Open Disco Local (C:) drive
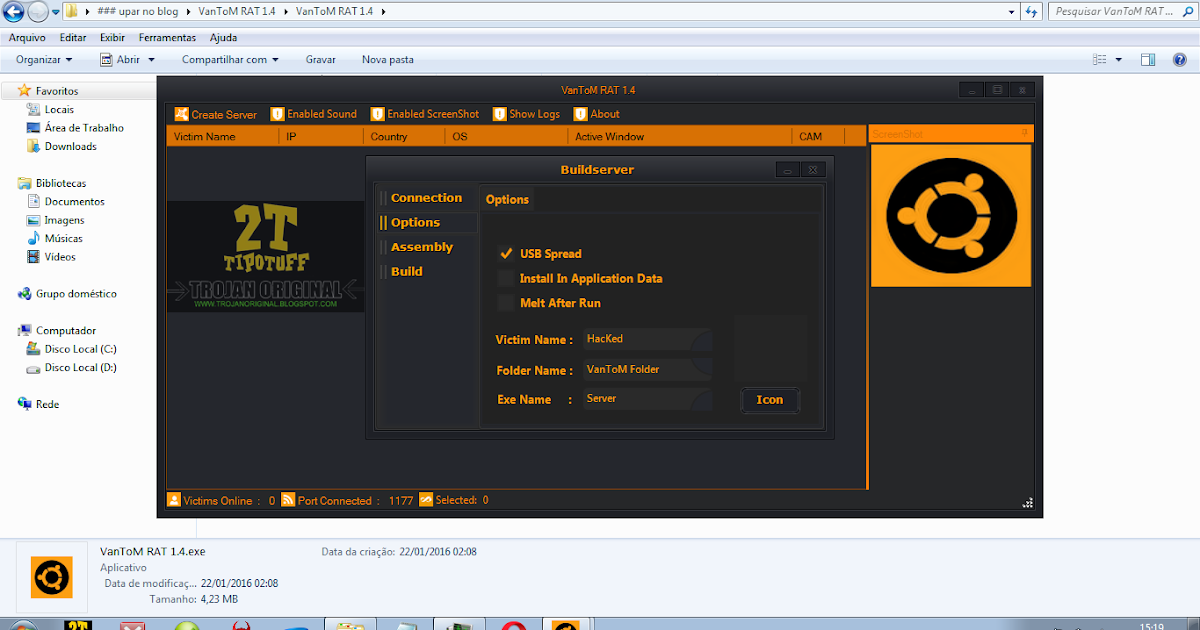This screenshot has width=1200, height=630. [80, 349]
